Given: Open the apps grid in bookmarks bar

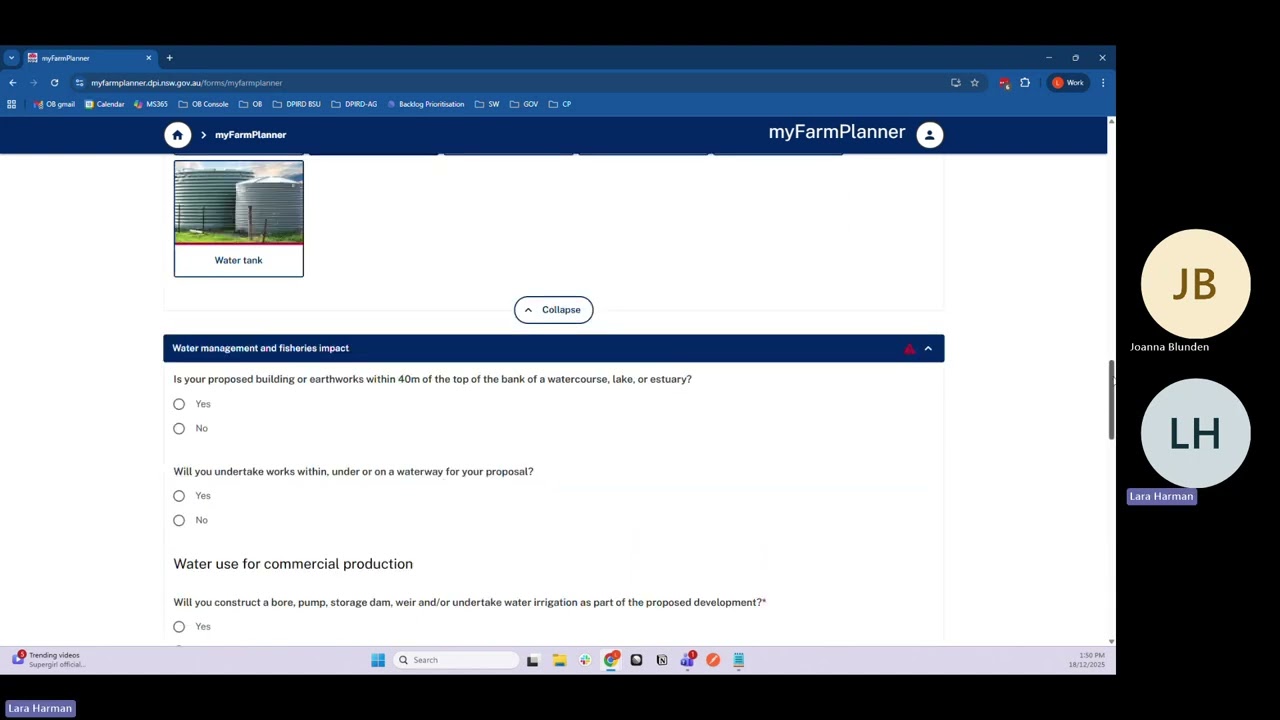Looking at the screenshot, I should click(x=11, y=104).
